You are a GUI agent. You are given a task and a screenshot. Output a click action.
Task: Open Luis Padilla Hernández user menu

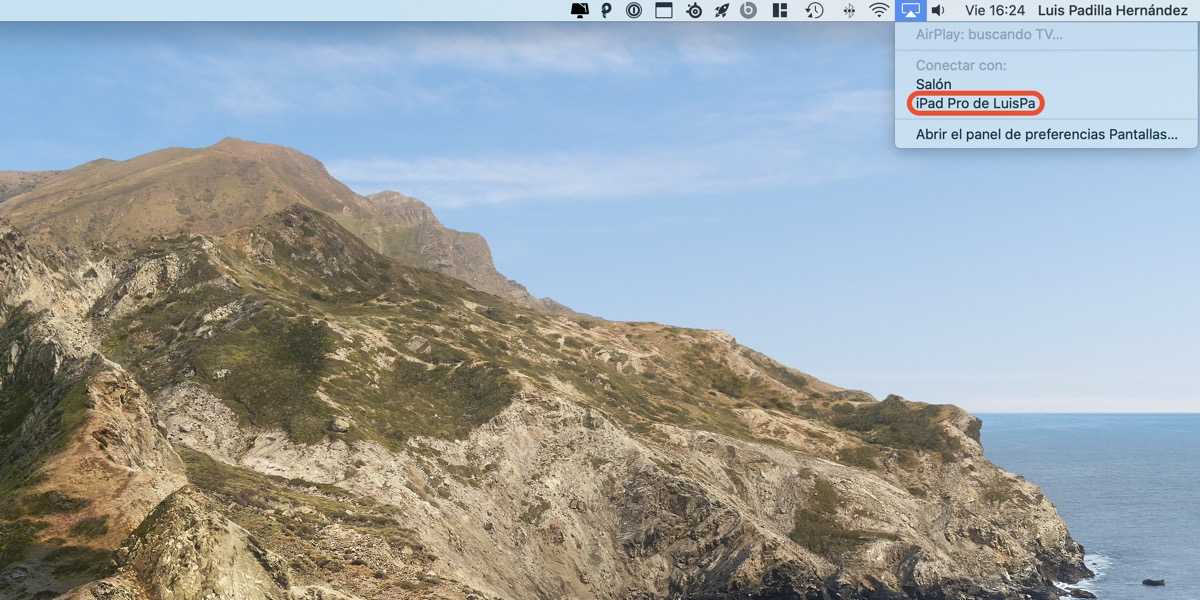(x=1112, y=10)
